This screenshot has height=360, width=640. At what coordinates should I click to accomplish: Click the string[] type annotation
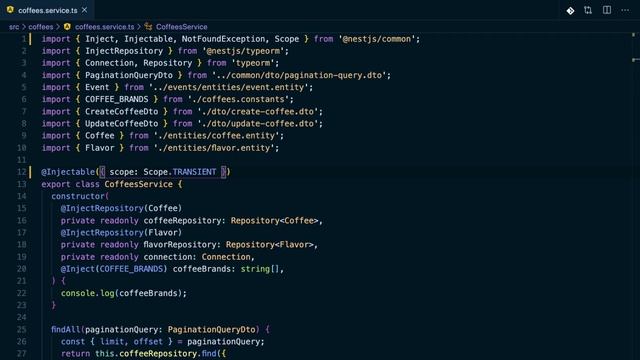[260, 269]
